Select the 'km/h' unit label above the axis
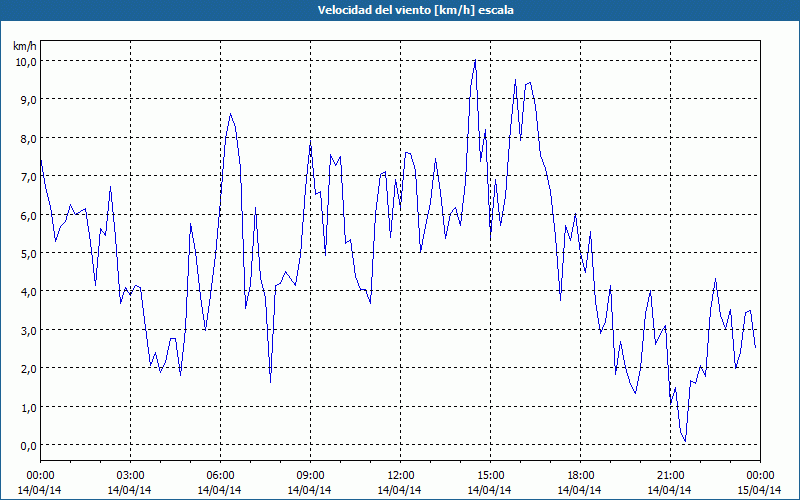The height and width of the screenshot is (500, 800). coord(25,46)
